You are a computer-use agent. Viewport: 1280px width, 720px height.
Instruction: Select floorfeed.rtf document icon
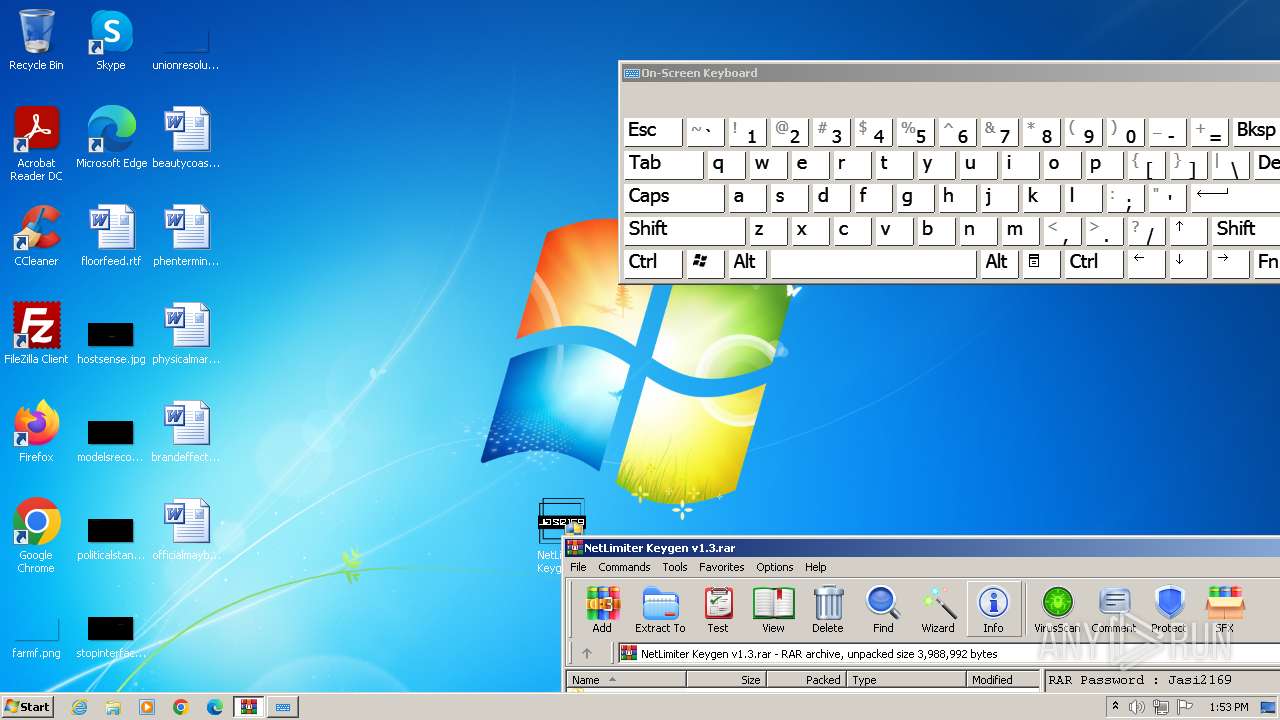pos(111,236)
